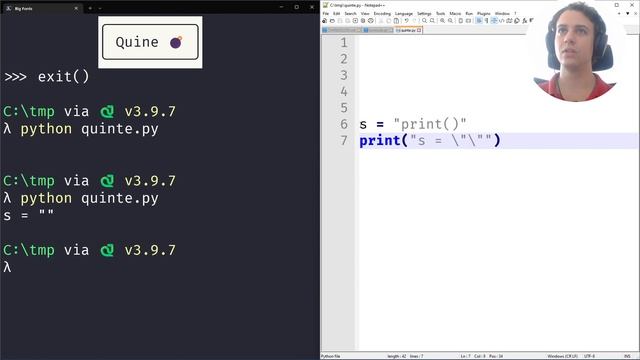Click line number 6 in the margin
Viewport: 640px width, 360px height.
pos(344,124)
